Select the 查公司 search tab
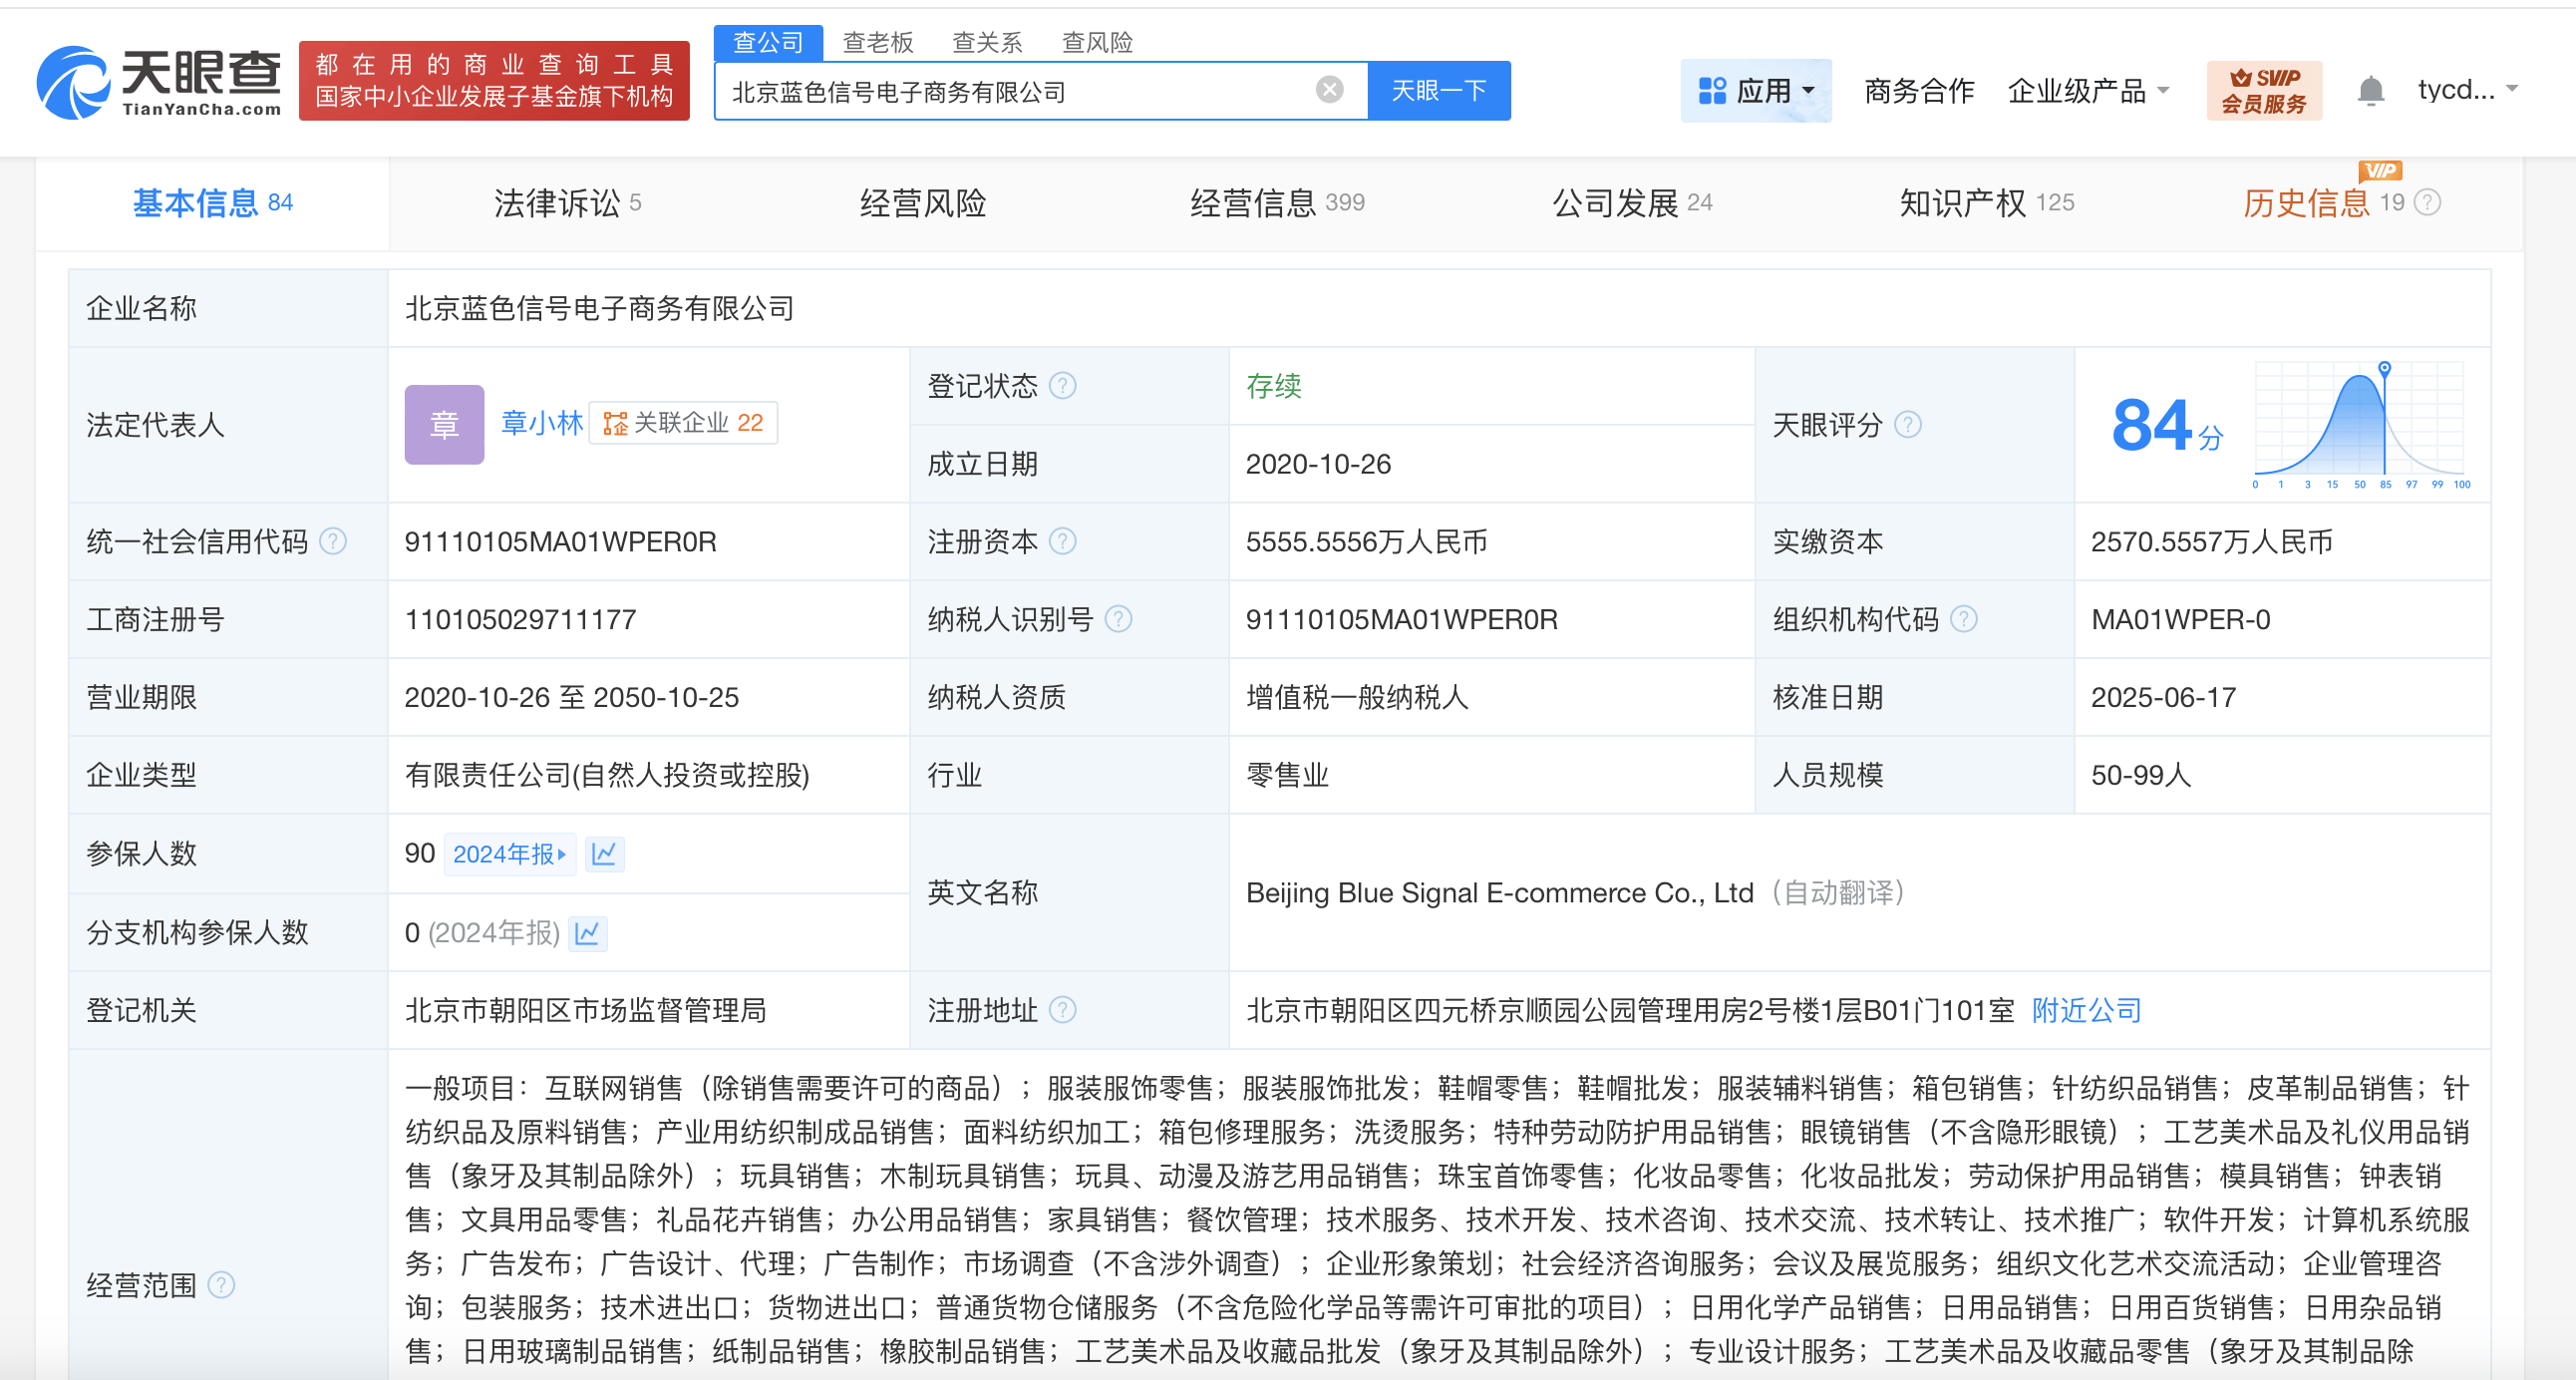This screenshot has height=1380, width=2576. (x=768, y=42)
